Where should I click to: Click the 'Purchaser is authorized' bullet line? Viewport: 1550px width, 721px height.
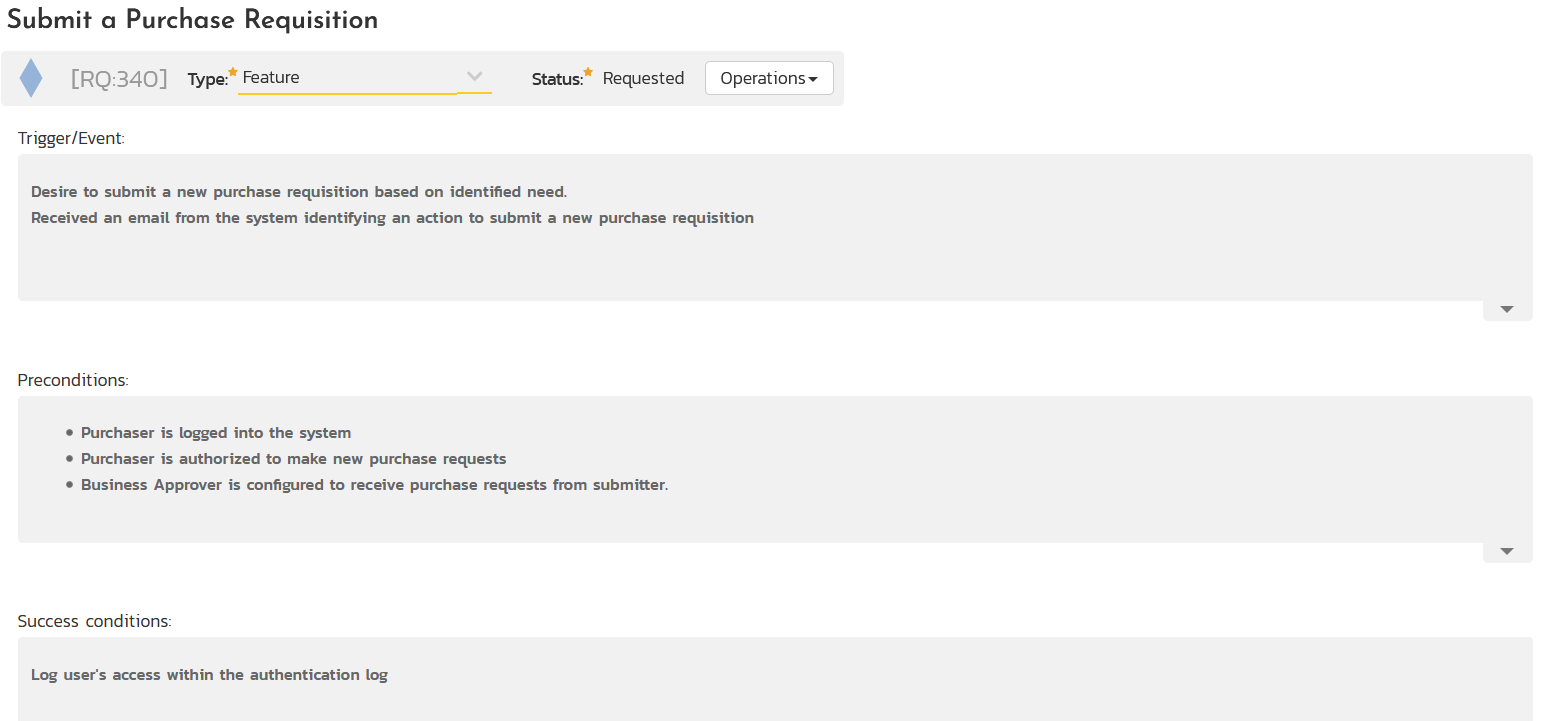(293, 459)
